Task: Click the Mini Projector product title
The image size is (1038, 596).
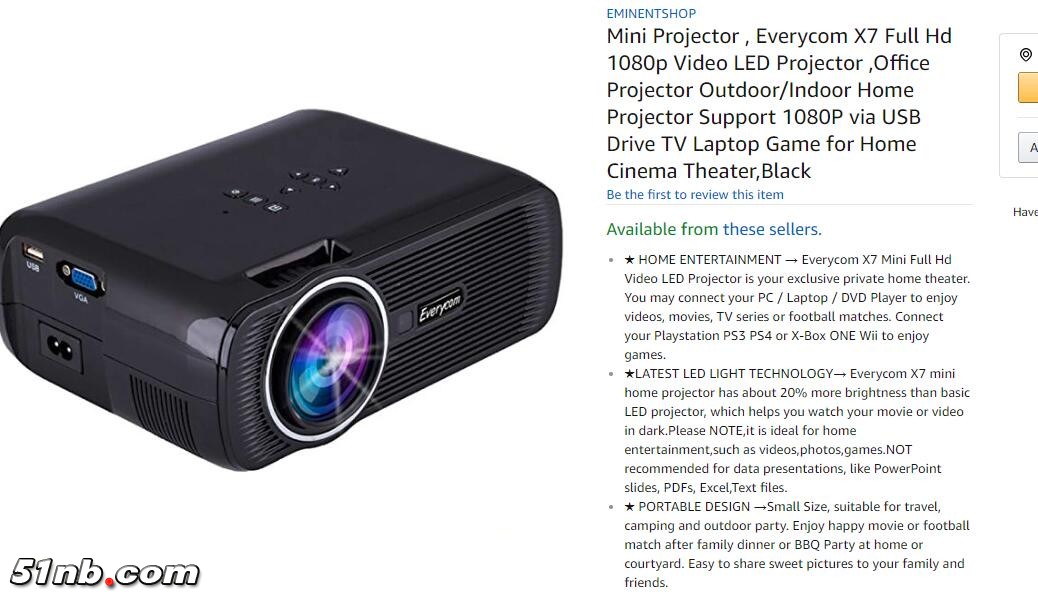Action: click(779, 103)
